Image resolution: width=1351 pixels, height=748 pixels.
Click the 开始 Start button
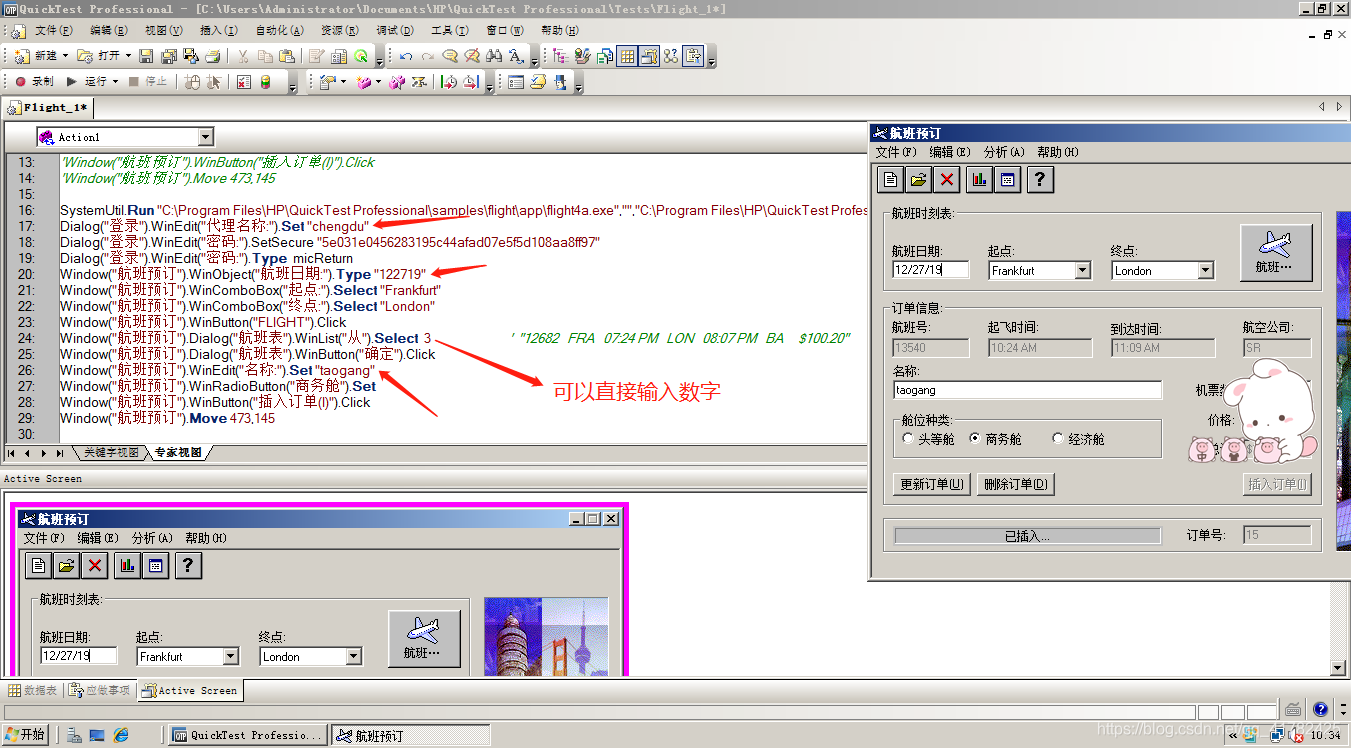click(x=25, y=735)
